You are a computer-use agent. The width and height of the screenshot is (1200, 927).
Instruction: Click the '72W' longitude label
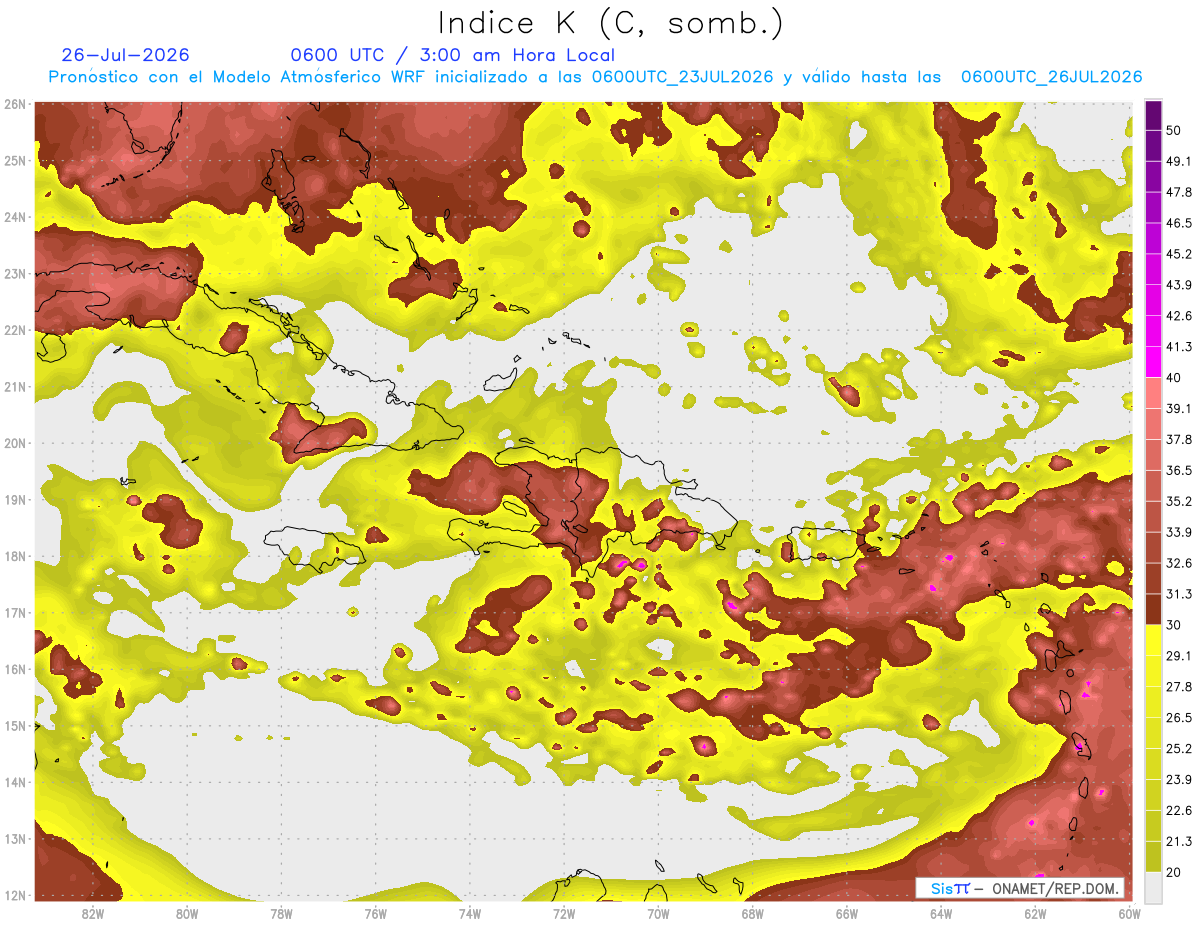click(564, 915)
